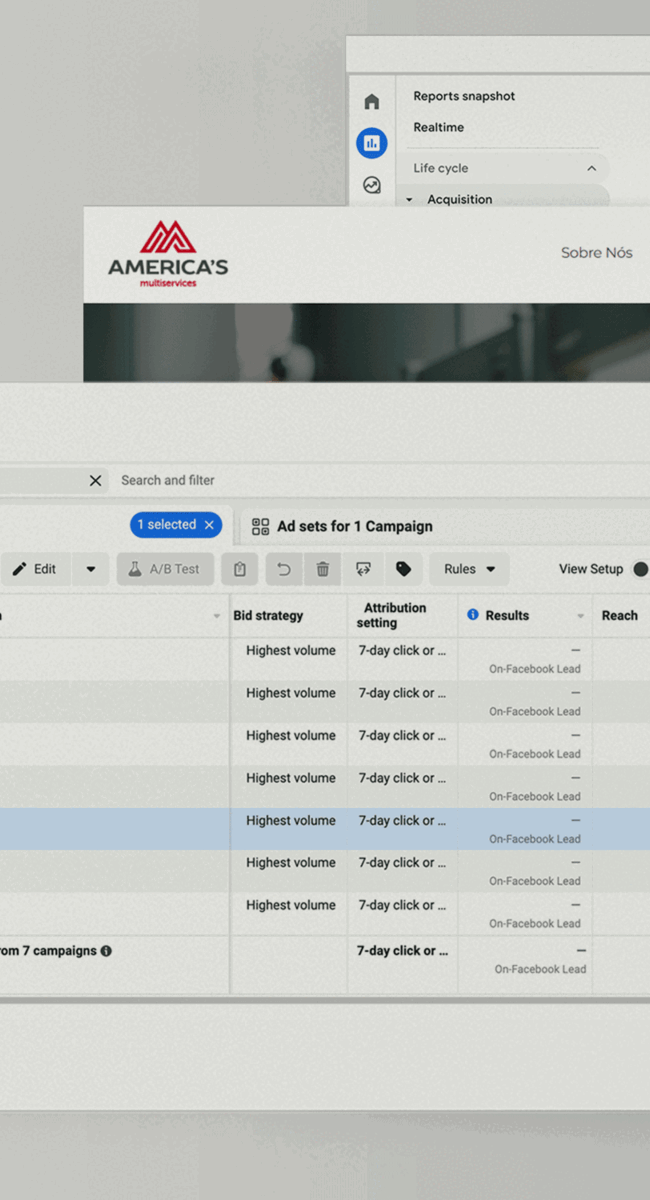Click the Attribution setting column header
This screenshot has width=650, height=1200.
click(x=394, y=615)
